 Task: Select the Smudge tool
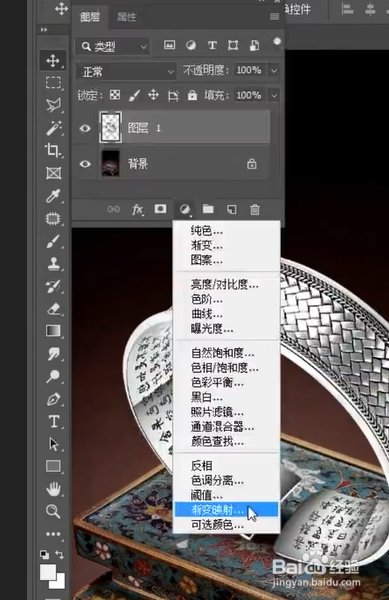[53, 354]
